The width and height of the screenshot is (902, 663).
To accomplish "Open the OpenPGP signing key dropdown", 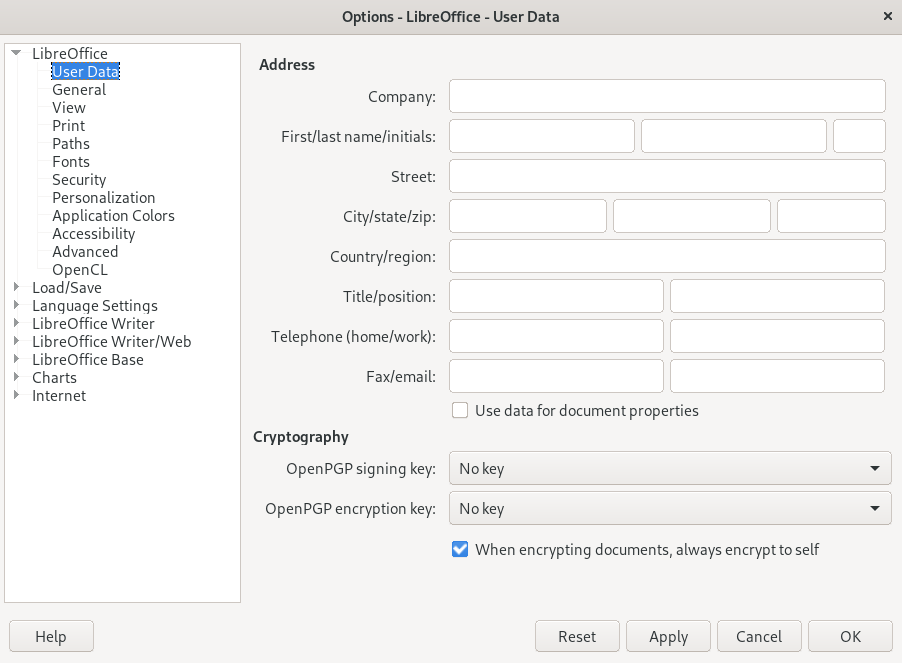I will click(x=669, y=467).
